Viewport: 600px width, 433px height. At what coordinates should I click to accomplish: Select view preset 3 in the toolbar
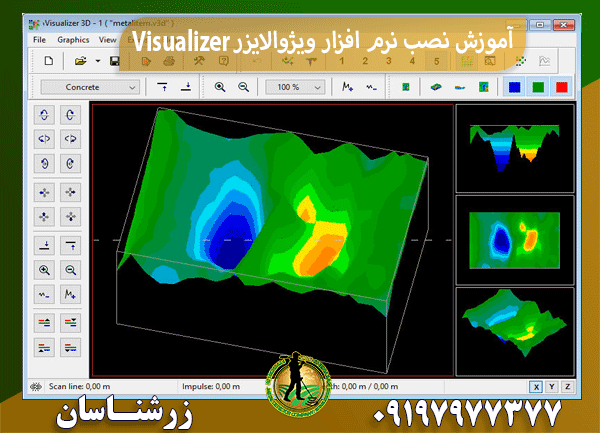coord(388,61)
